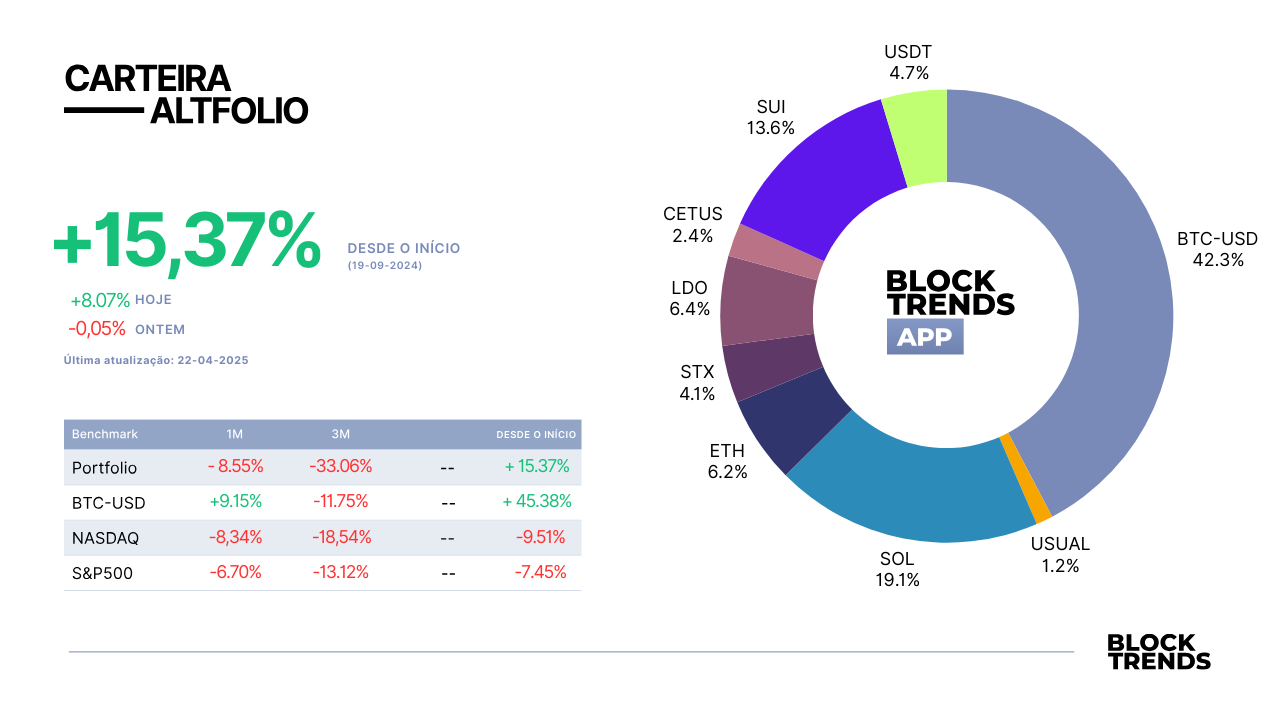The image size is (1280, 720).
Task: Select the NASDAQ benchmark row
Action: tap(322, 538)
